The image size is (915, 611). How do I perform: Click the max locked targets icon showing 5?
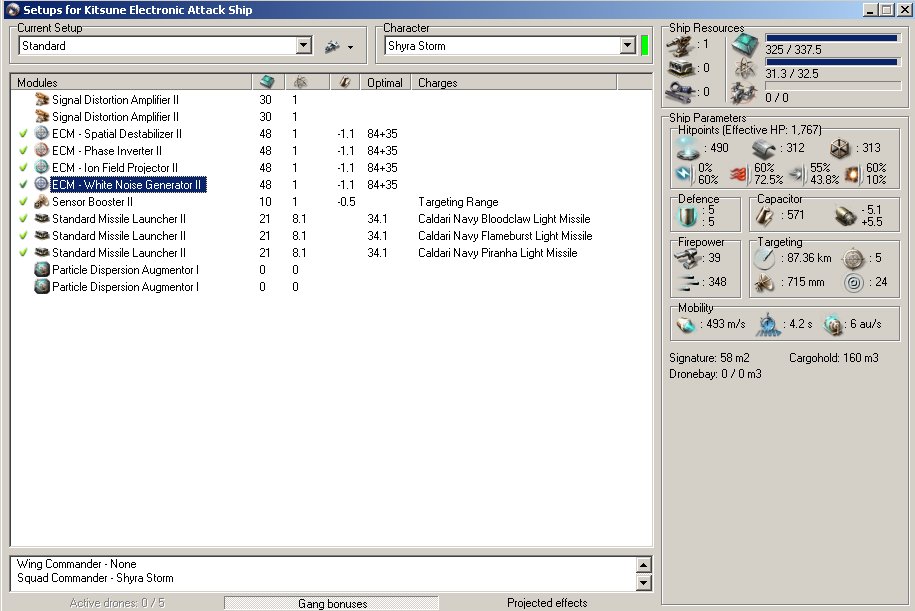[x=853, y=259]
